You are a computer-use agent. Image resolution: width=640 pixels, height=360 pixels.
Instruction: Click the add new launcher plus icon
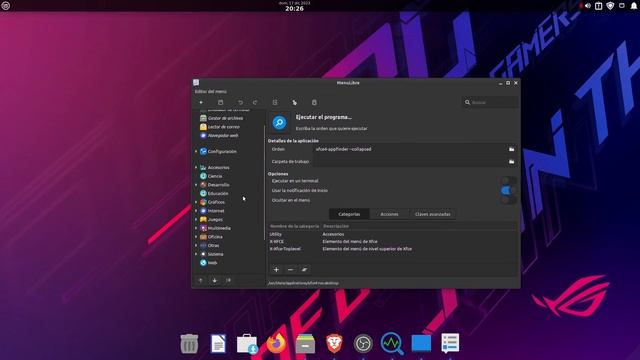(x=201, y=102)
